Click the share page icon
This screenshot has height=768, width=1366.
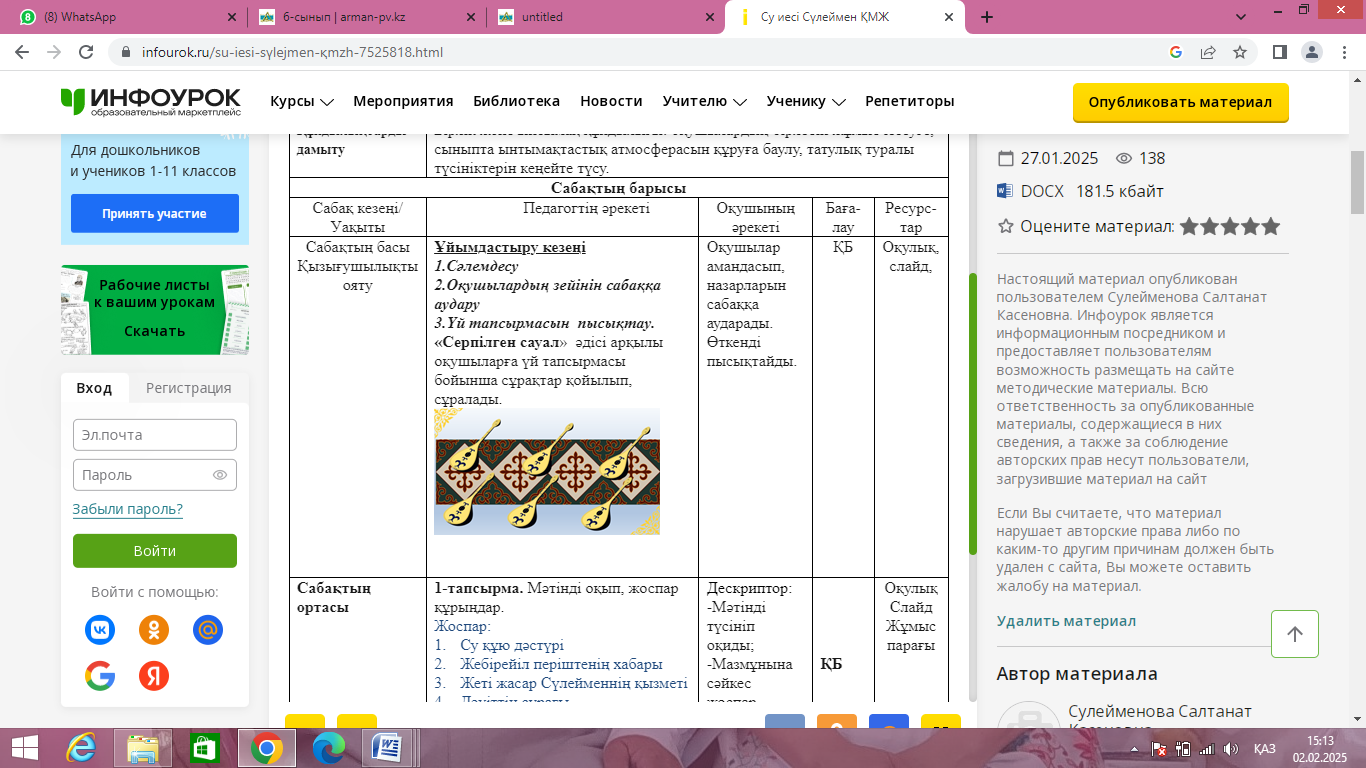click(x=1208, y=52)
